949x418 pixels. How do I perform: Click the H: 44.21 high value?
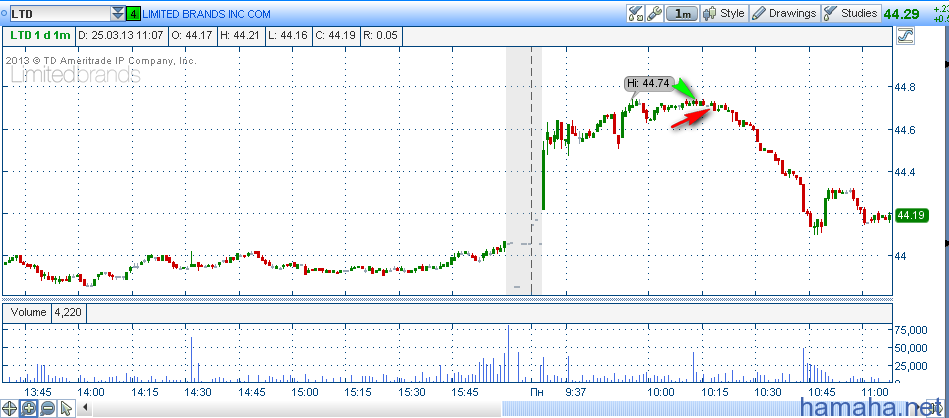[240, 36]
